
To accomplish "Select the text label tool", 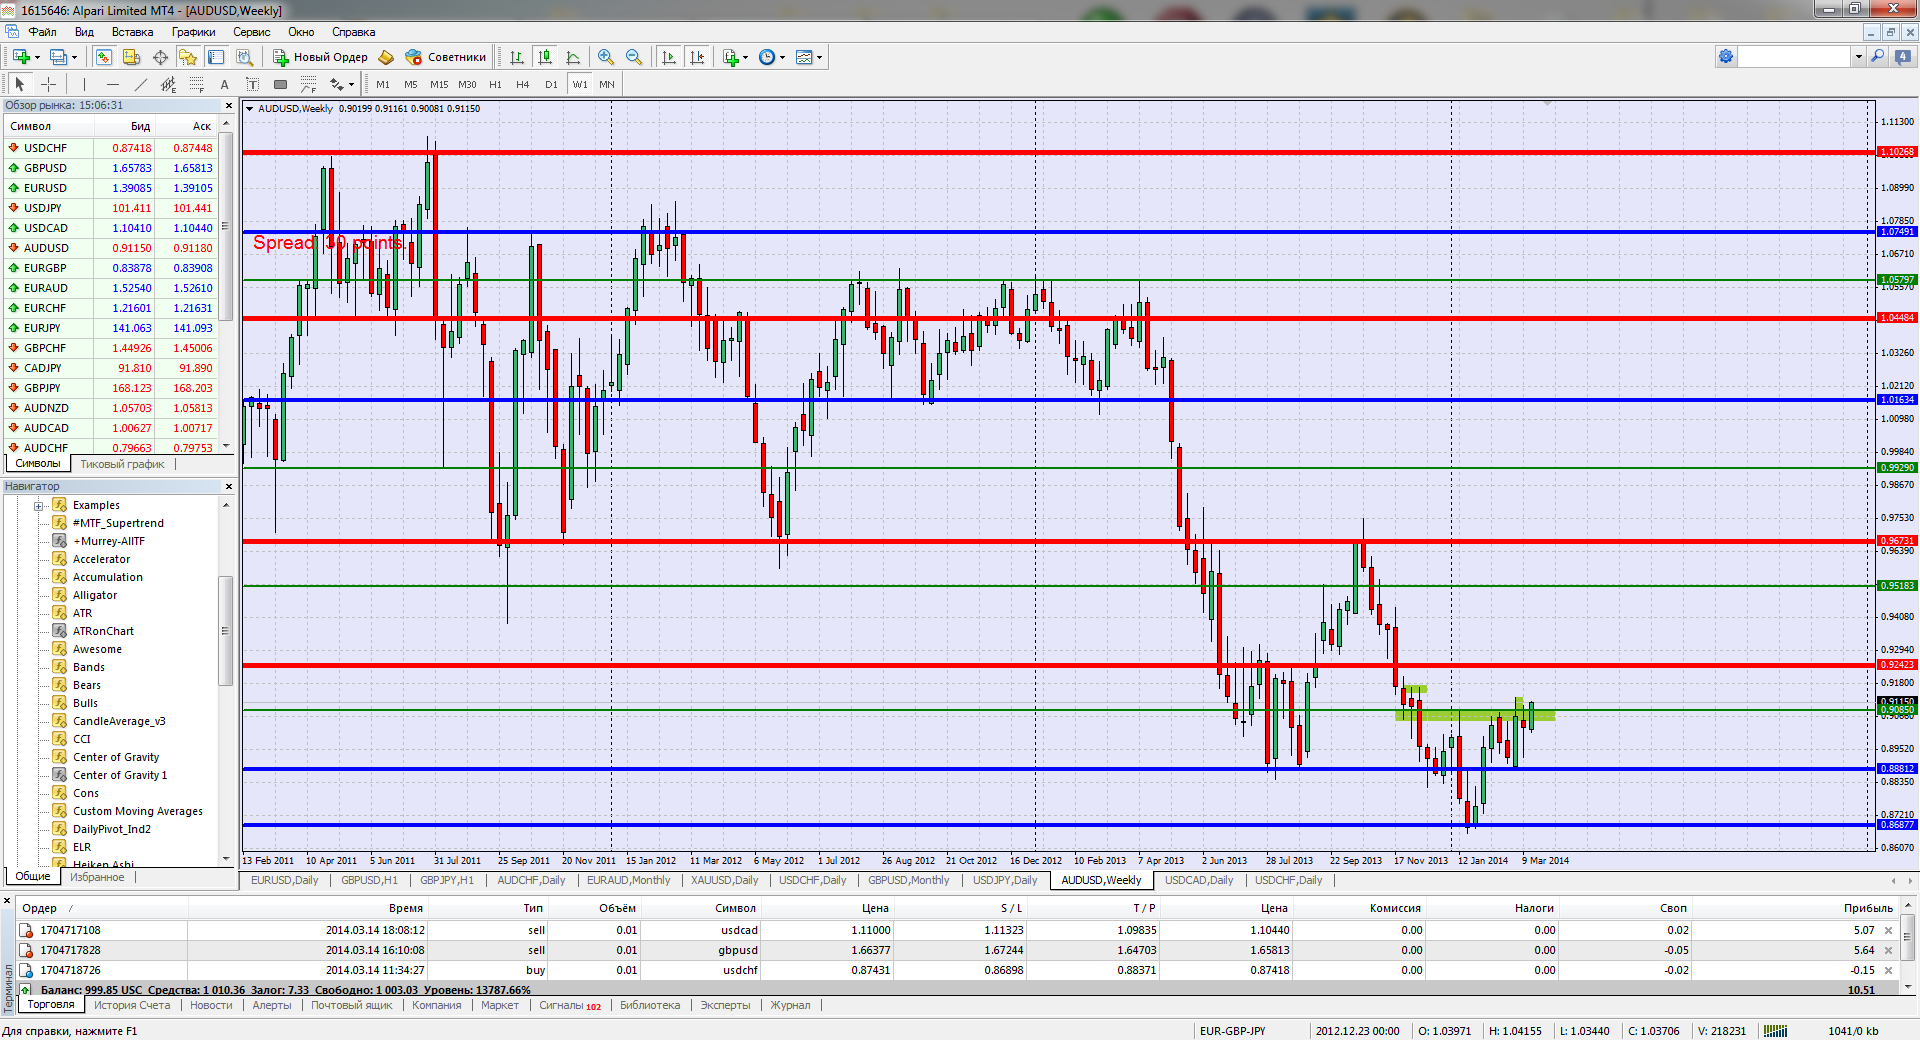I will click(224, 84).
